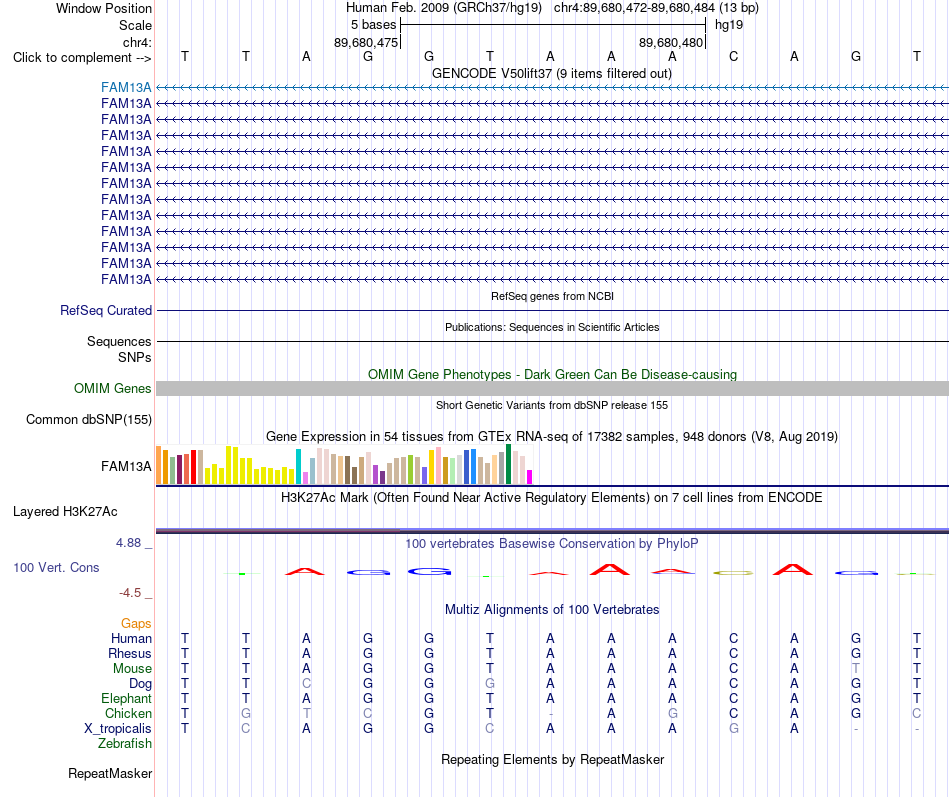Image resolution: width=950 pixels, height=797 pixels.
Task: Click the 'Click to complement -->' label
Action: (82, 58)
